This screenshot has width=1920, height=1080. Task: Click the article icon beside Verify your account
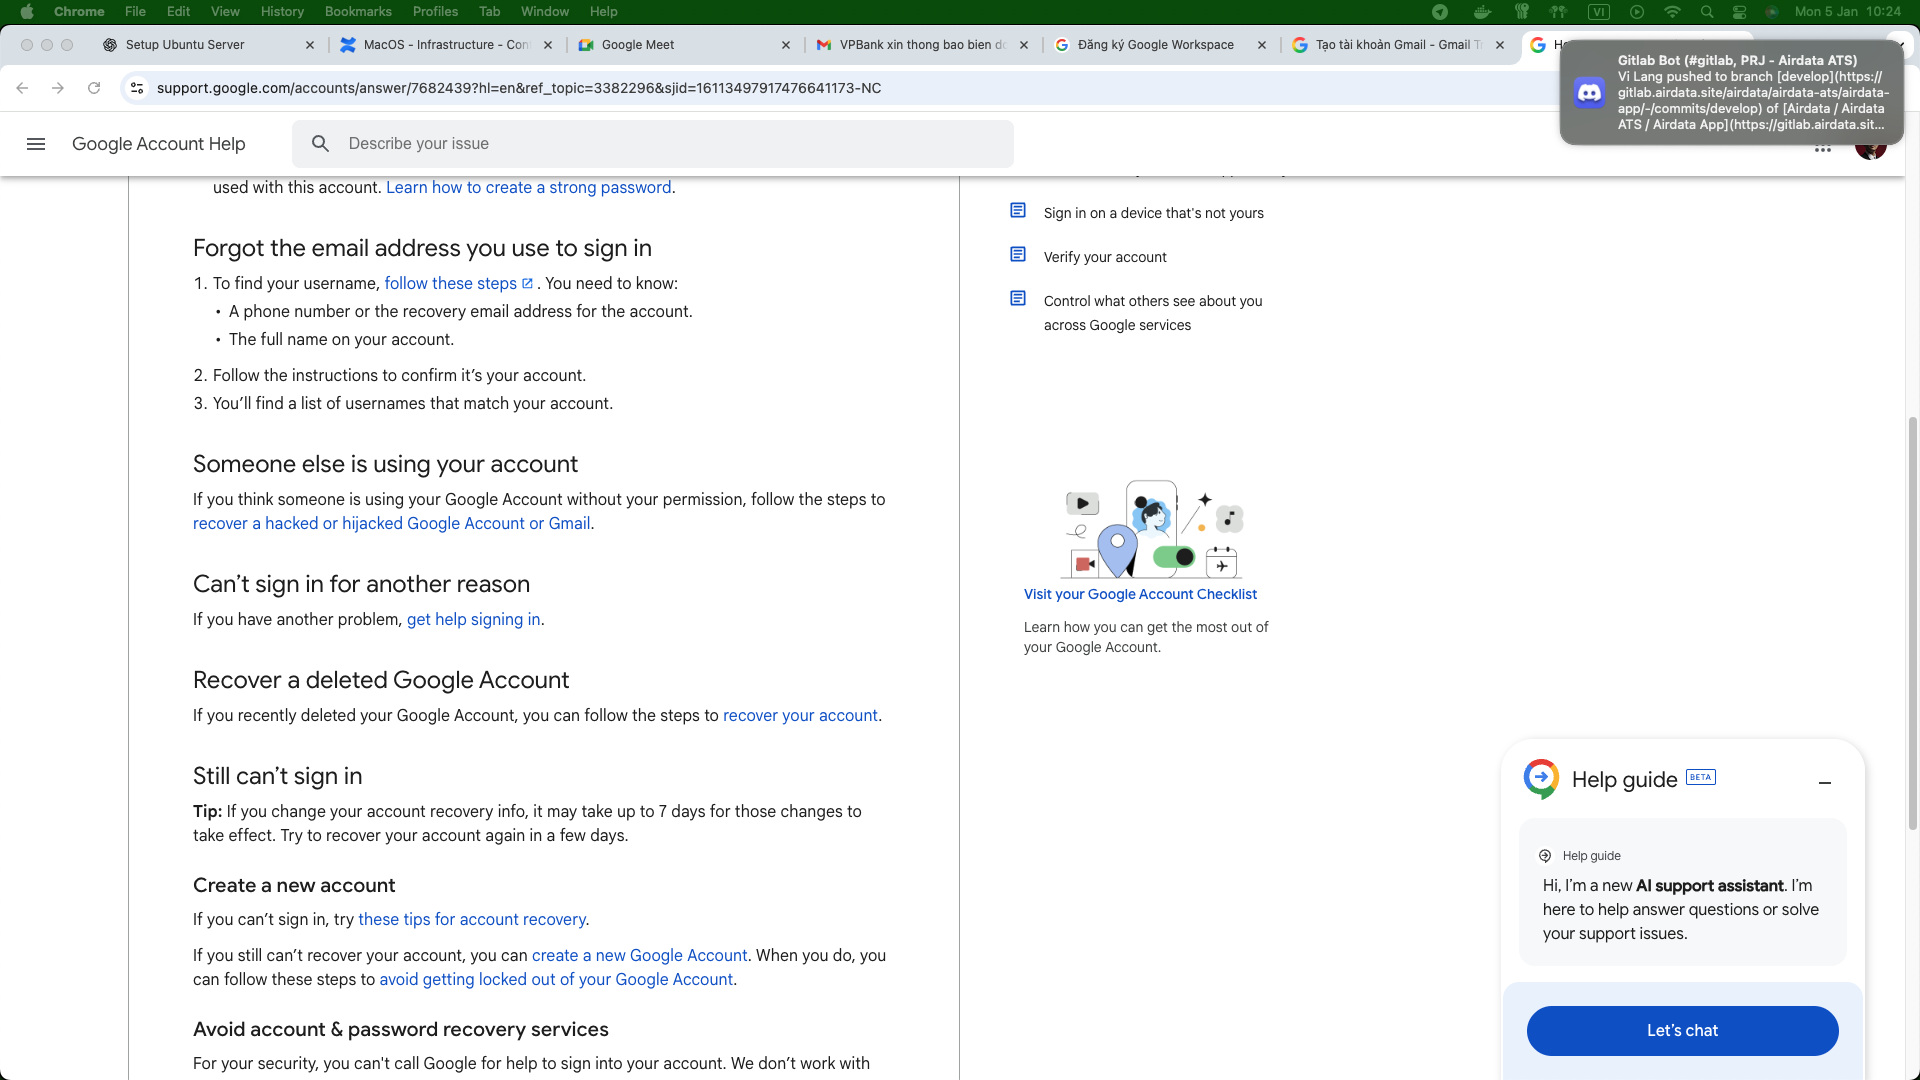(x=1018, y=255)
